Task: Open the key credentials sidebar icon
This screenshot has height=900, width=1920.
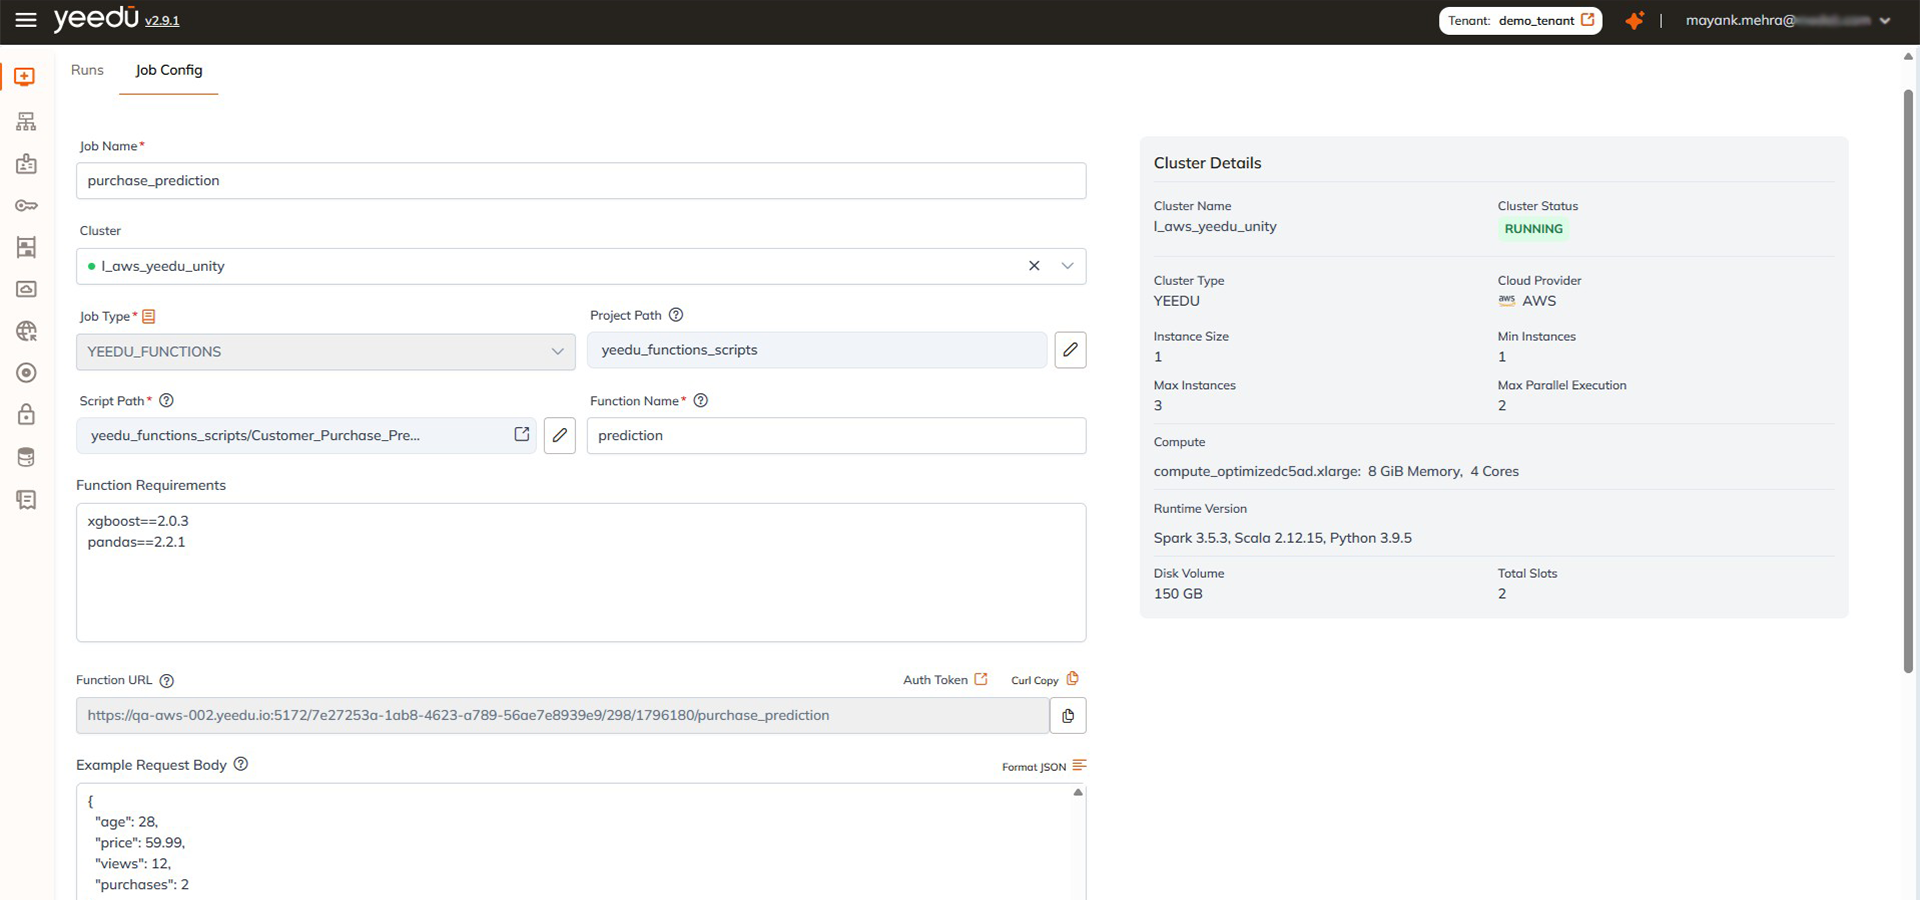Action: (26, 206)
